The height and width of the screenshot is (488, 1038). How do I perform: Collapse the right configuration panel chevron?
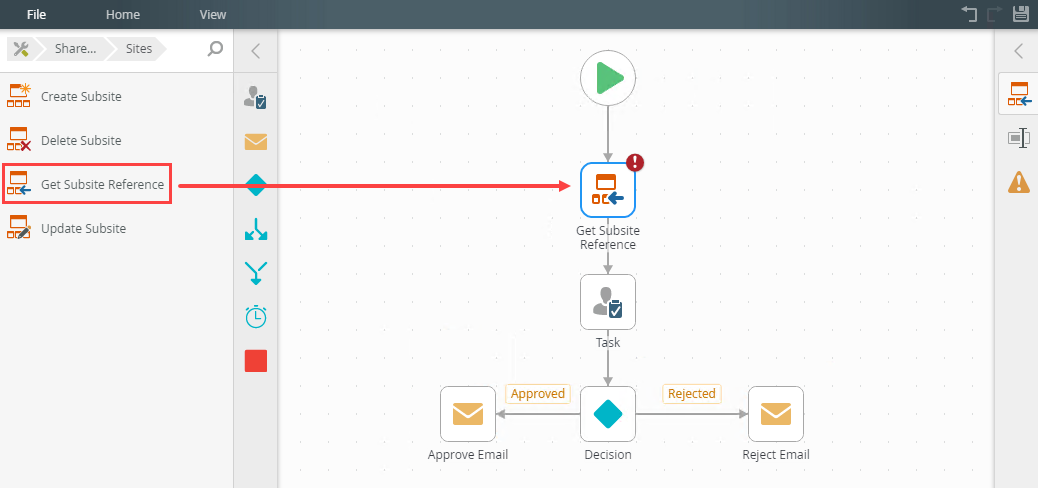[x=1019, y=51]
